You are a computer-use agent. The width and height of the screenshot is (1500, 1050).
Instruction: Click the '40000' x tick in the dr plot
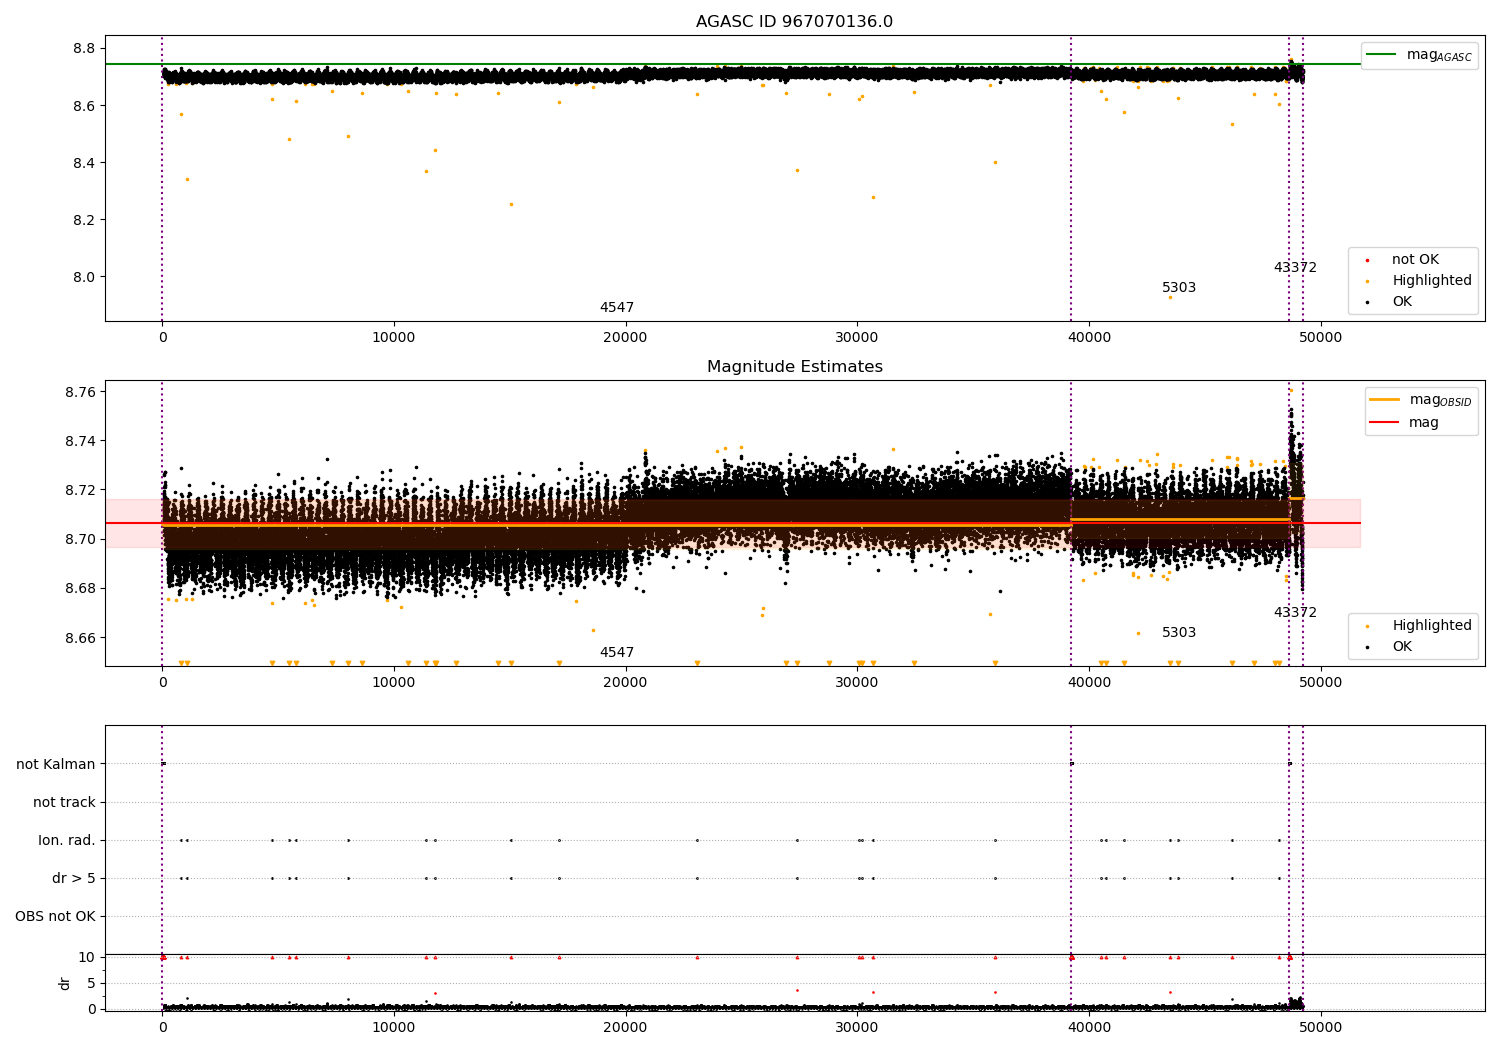pos(1088,1027)
